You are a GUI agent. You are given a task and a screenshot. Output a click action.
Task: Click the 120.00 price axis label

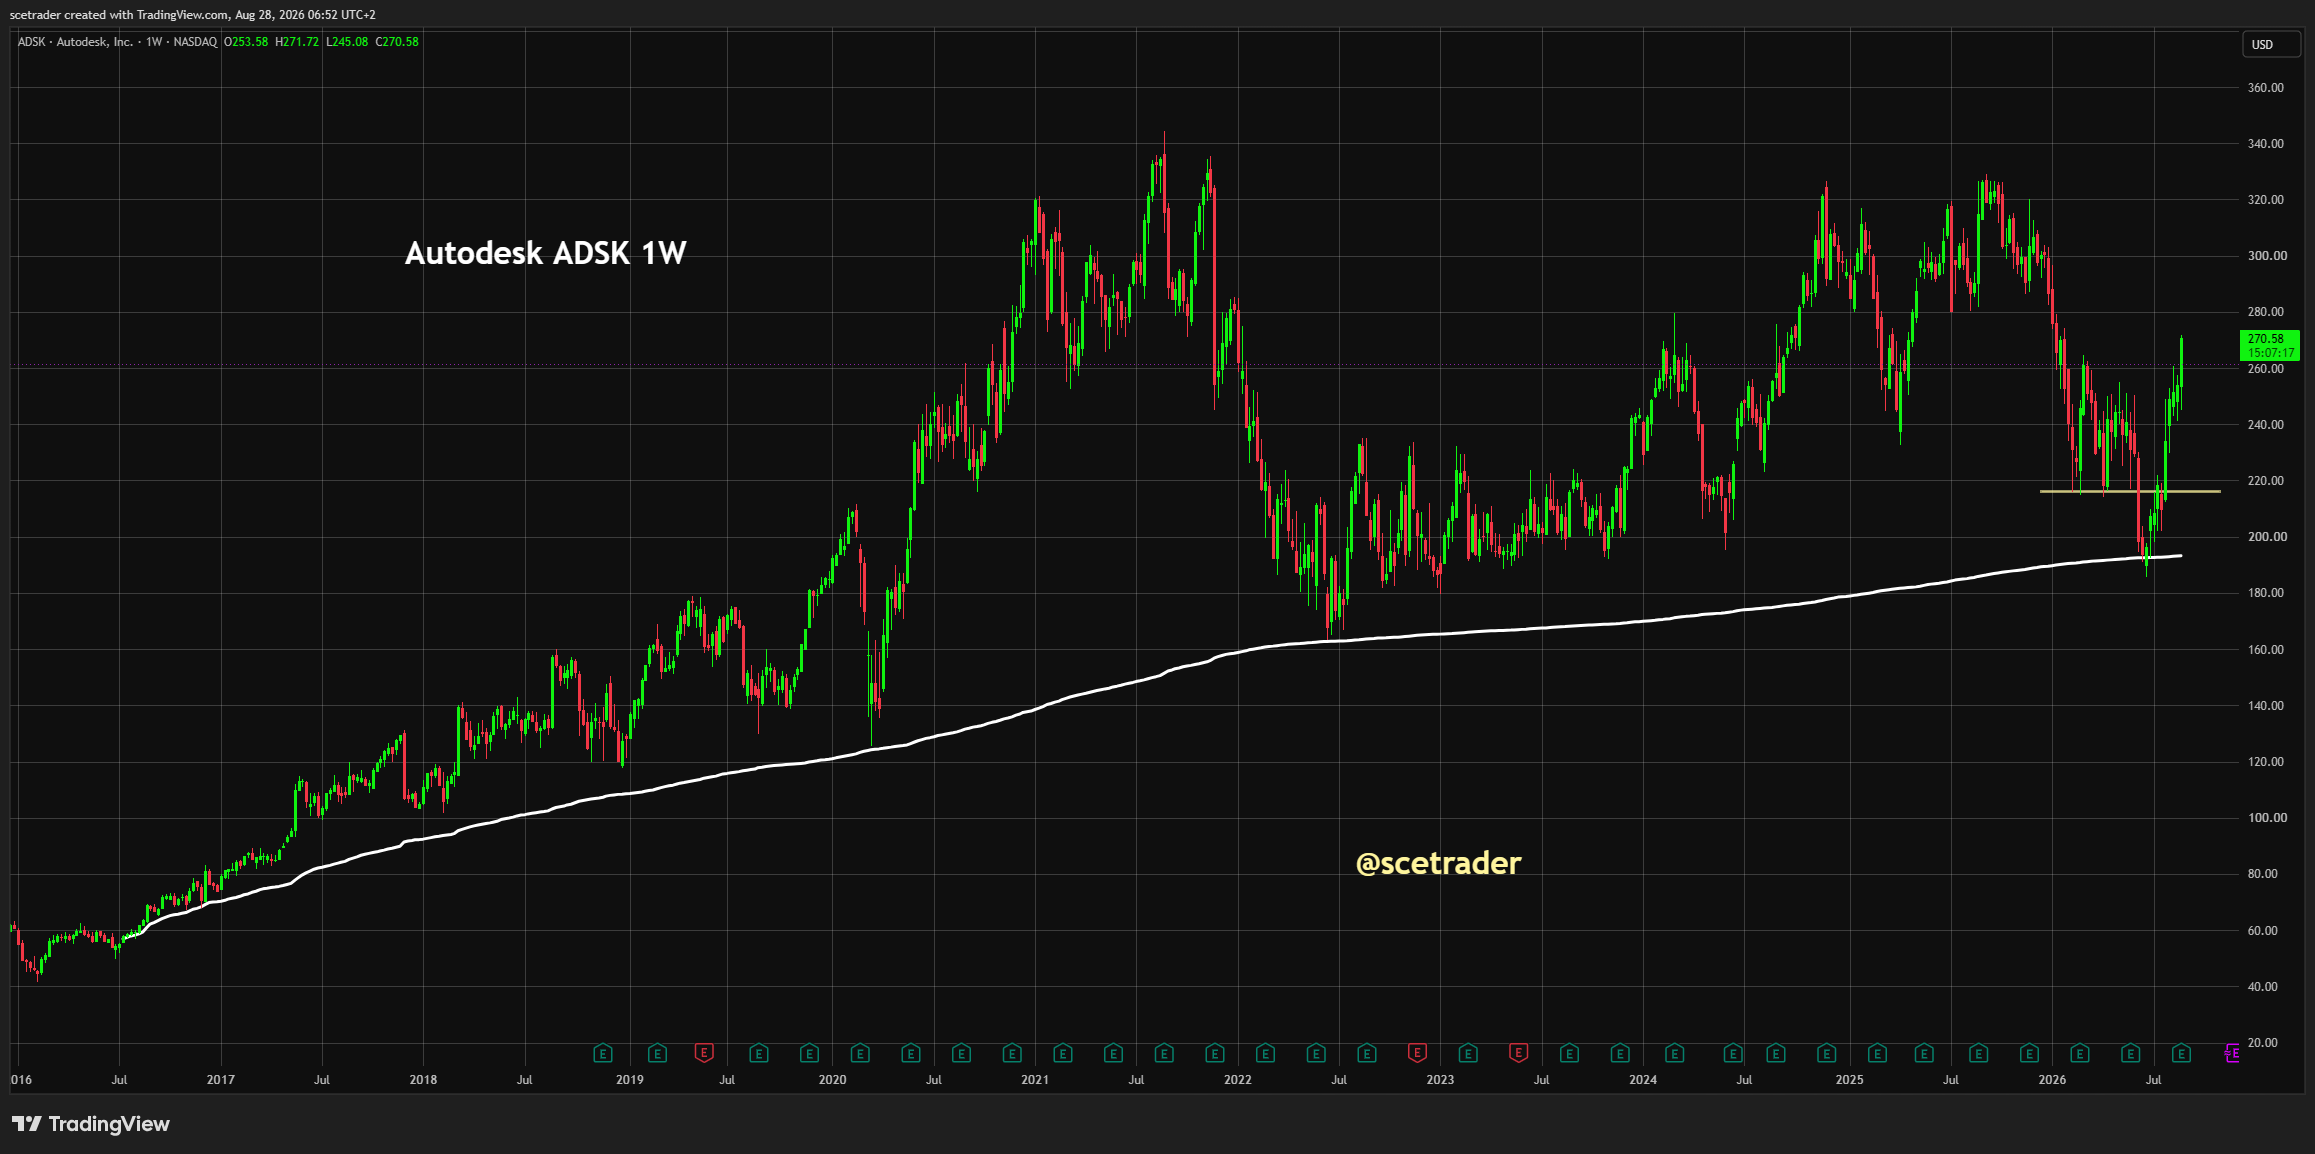2266,762
